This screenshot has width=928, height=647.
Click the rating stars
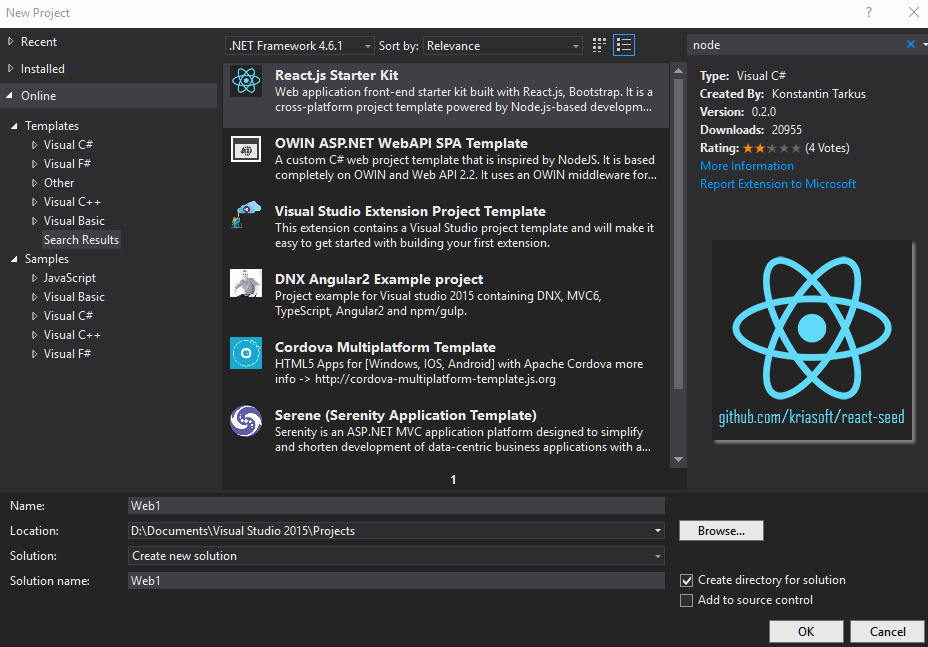(x=772, y=149)
